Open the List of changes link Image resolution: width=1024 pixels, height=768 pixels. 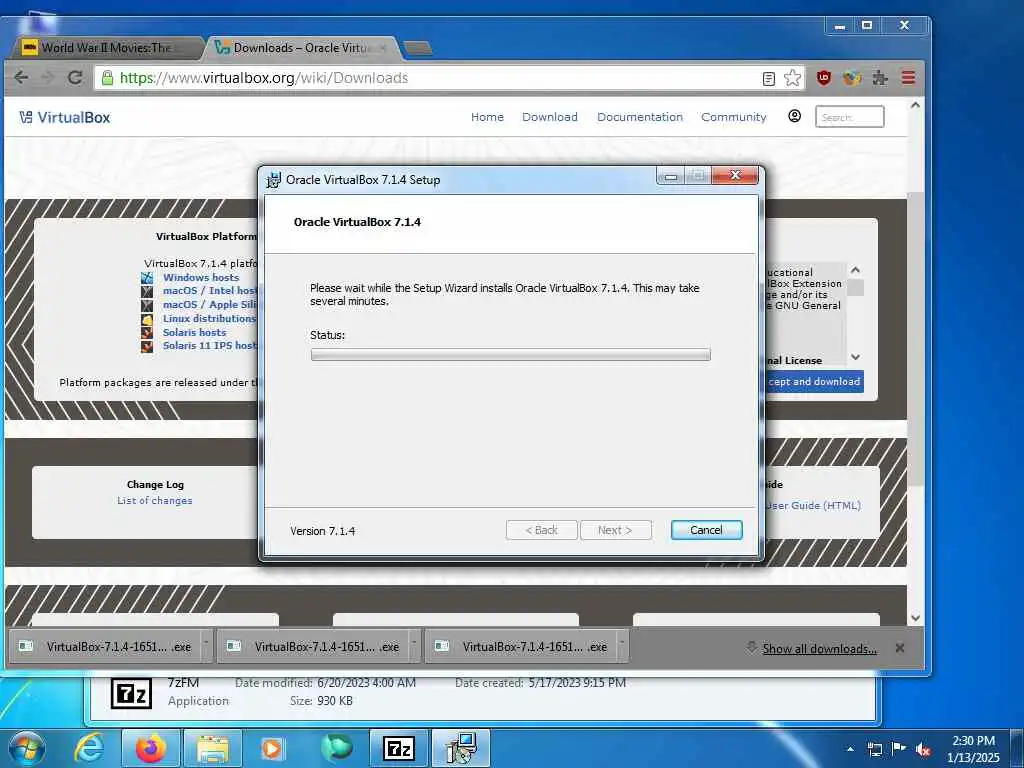click(155, 501)
